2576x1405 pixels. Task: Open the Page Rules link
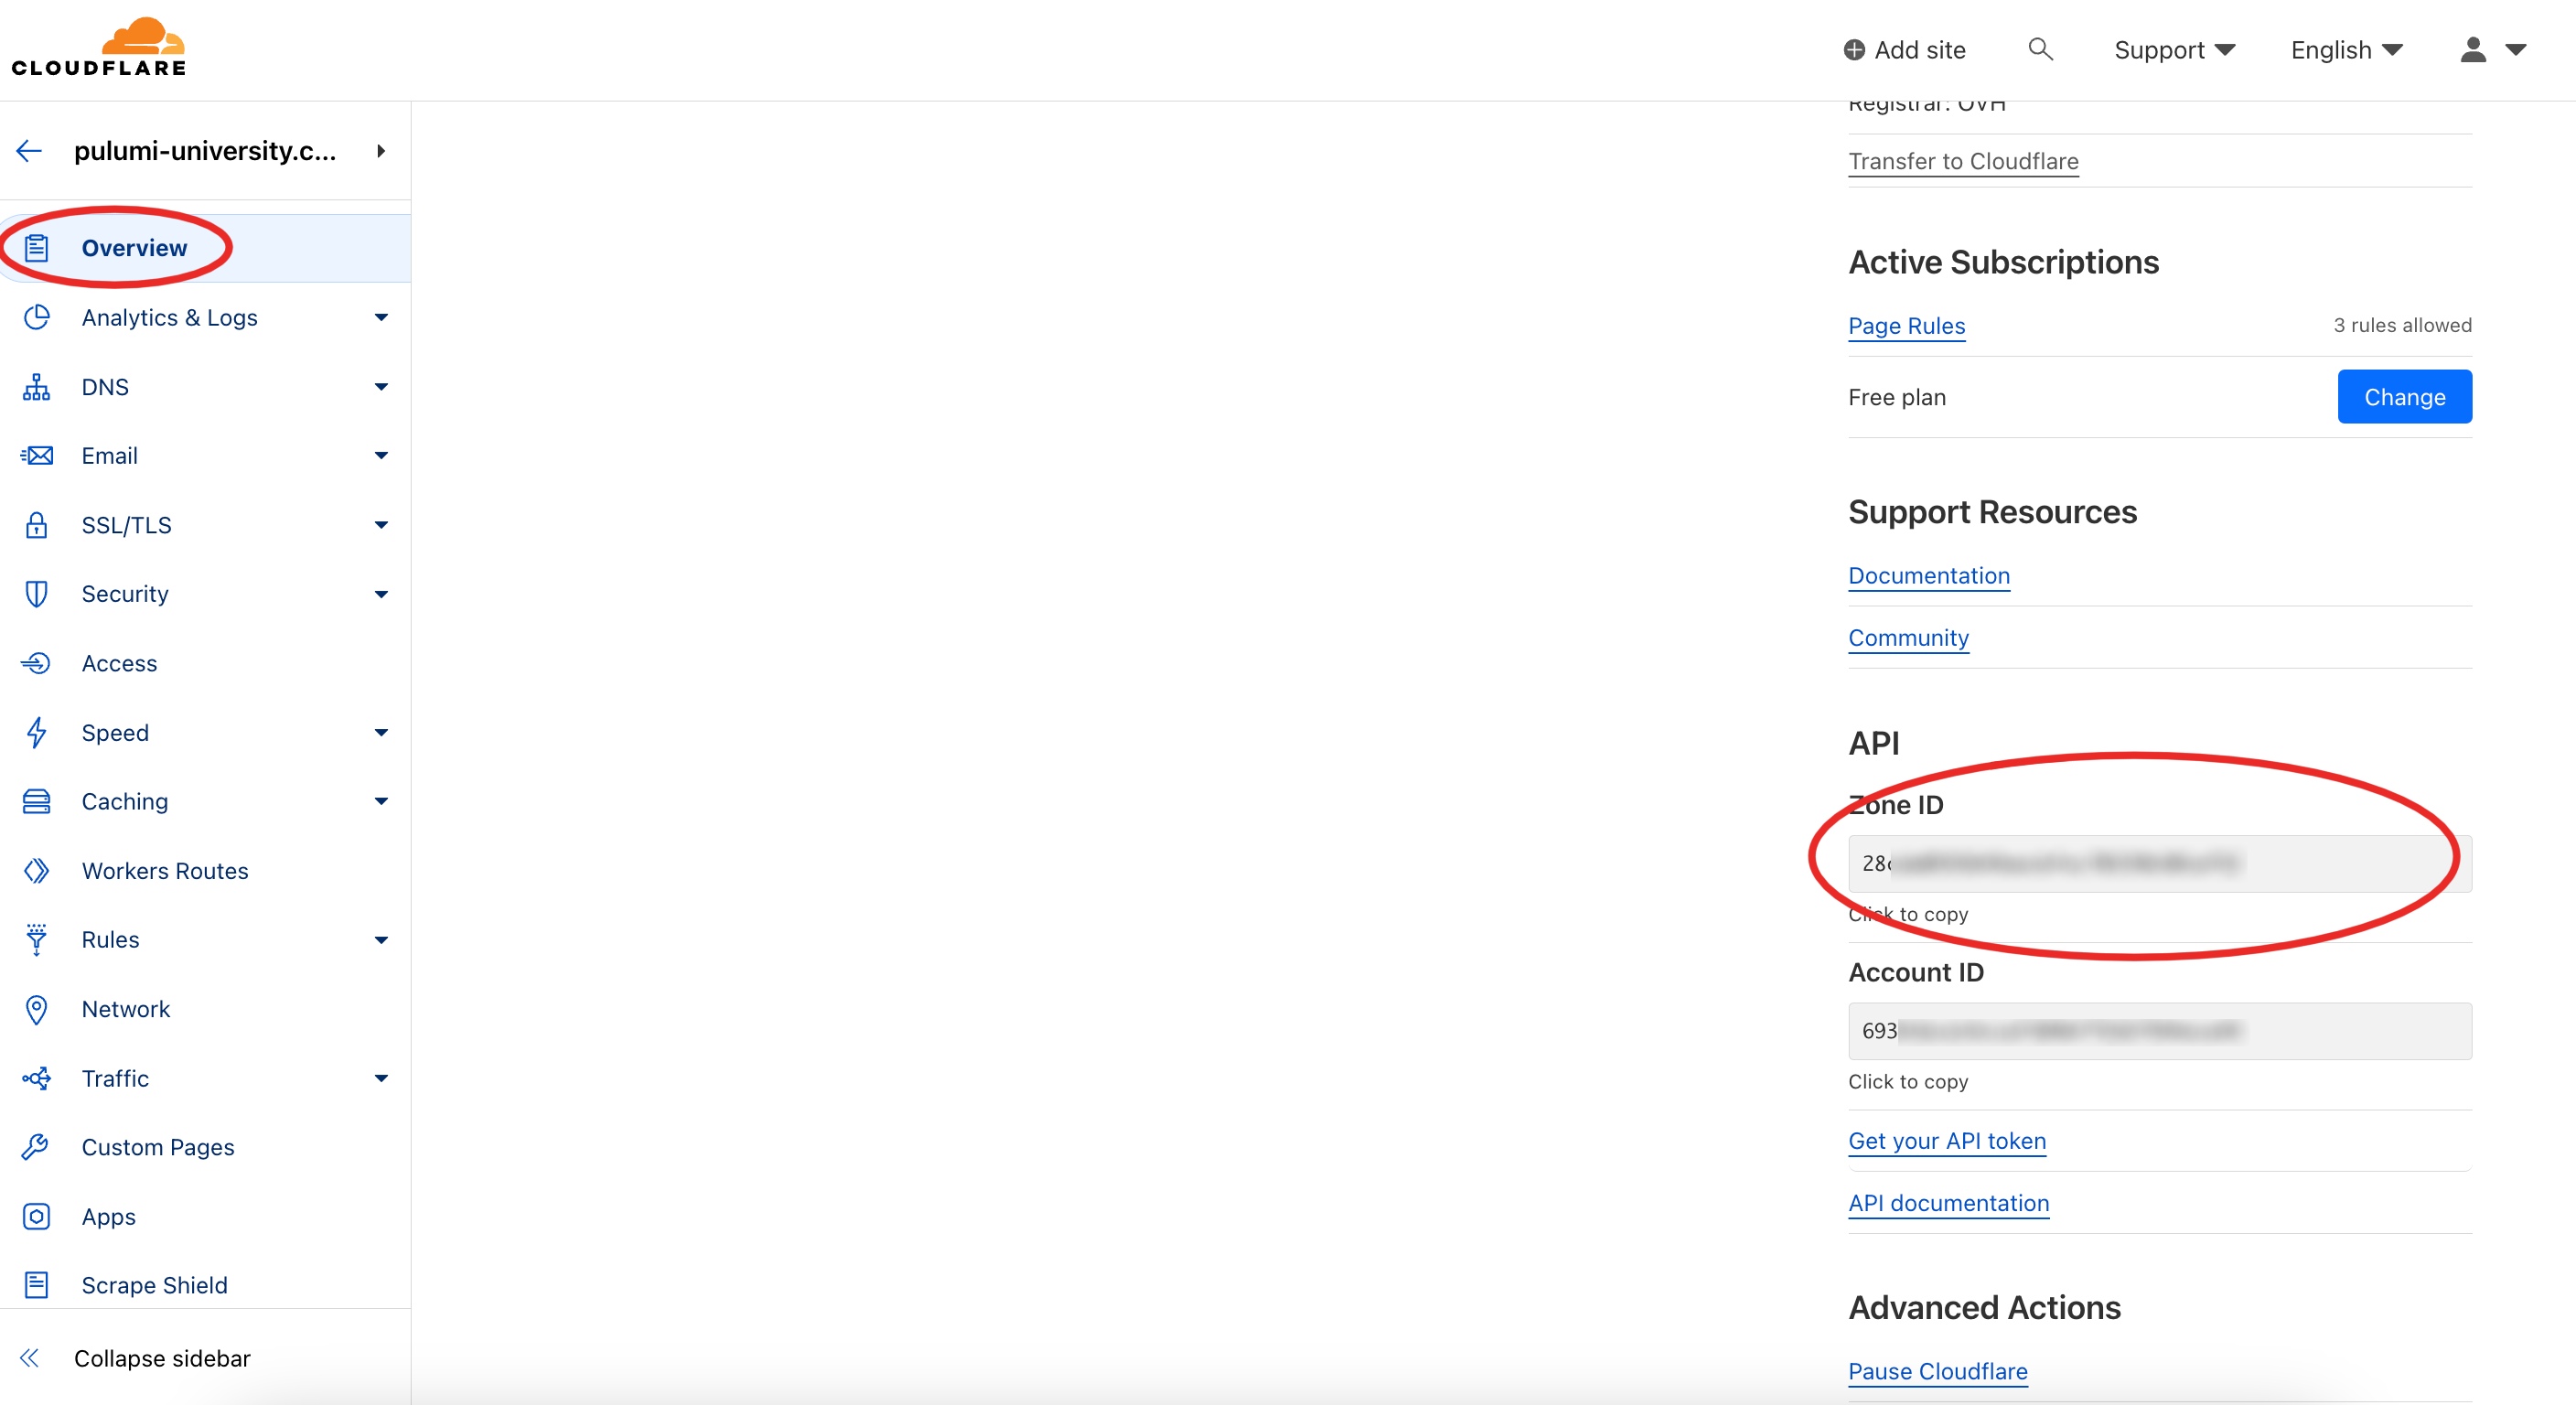coord(1906,326)
